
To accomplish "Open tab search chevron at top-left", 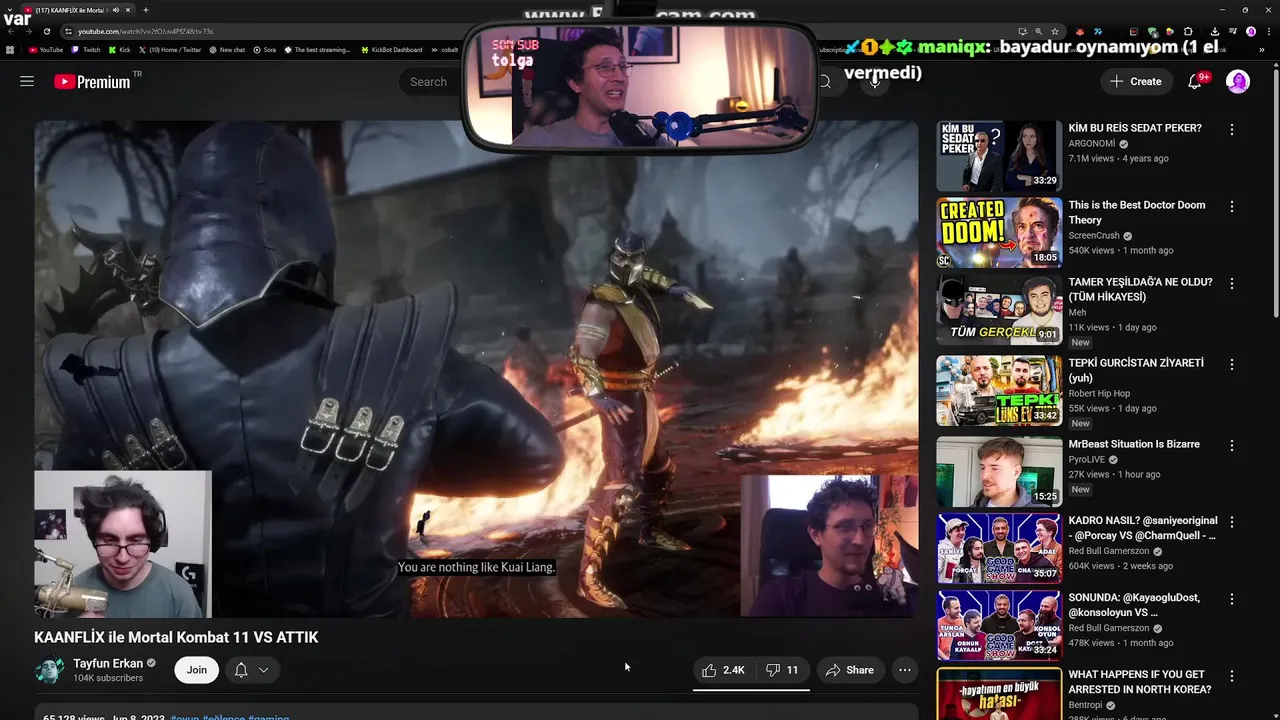I will pyautogui.click(x=9, y=10).
